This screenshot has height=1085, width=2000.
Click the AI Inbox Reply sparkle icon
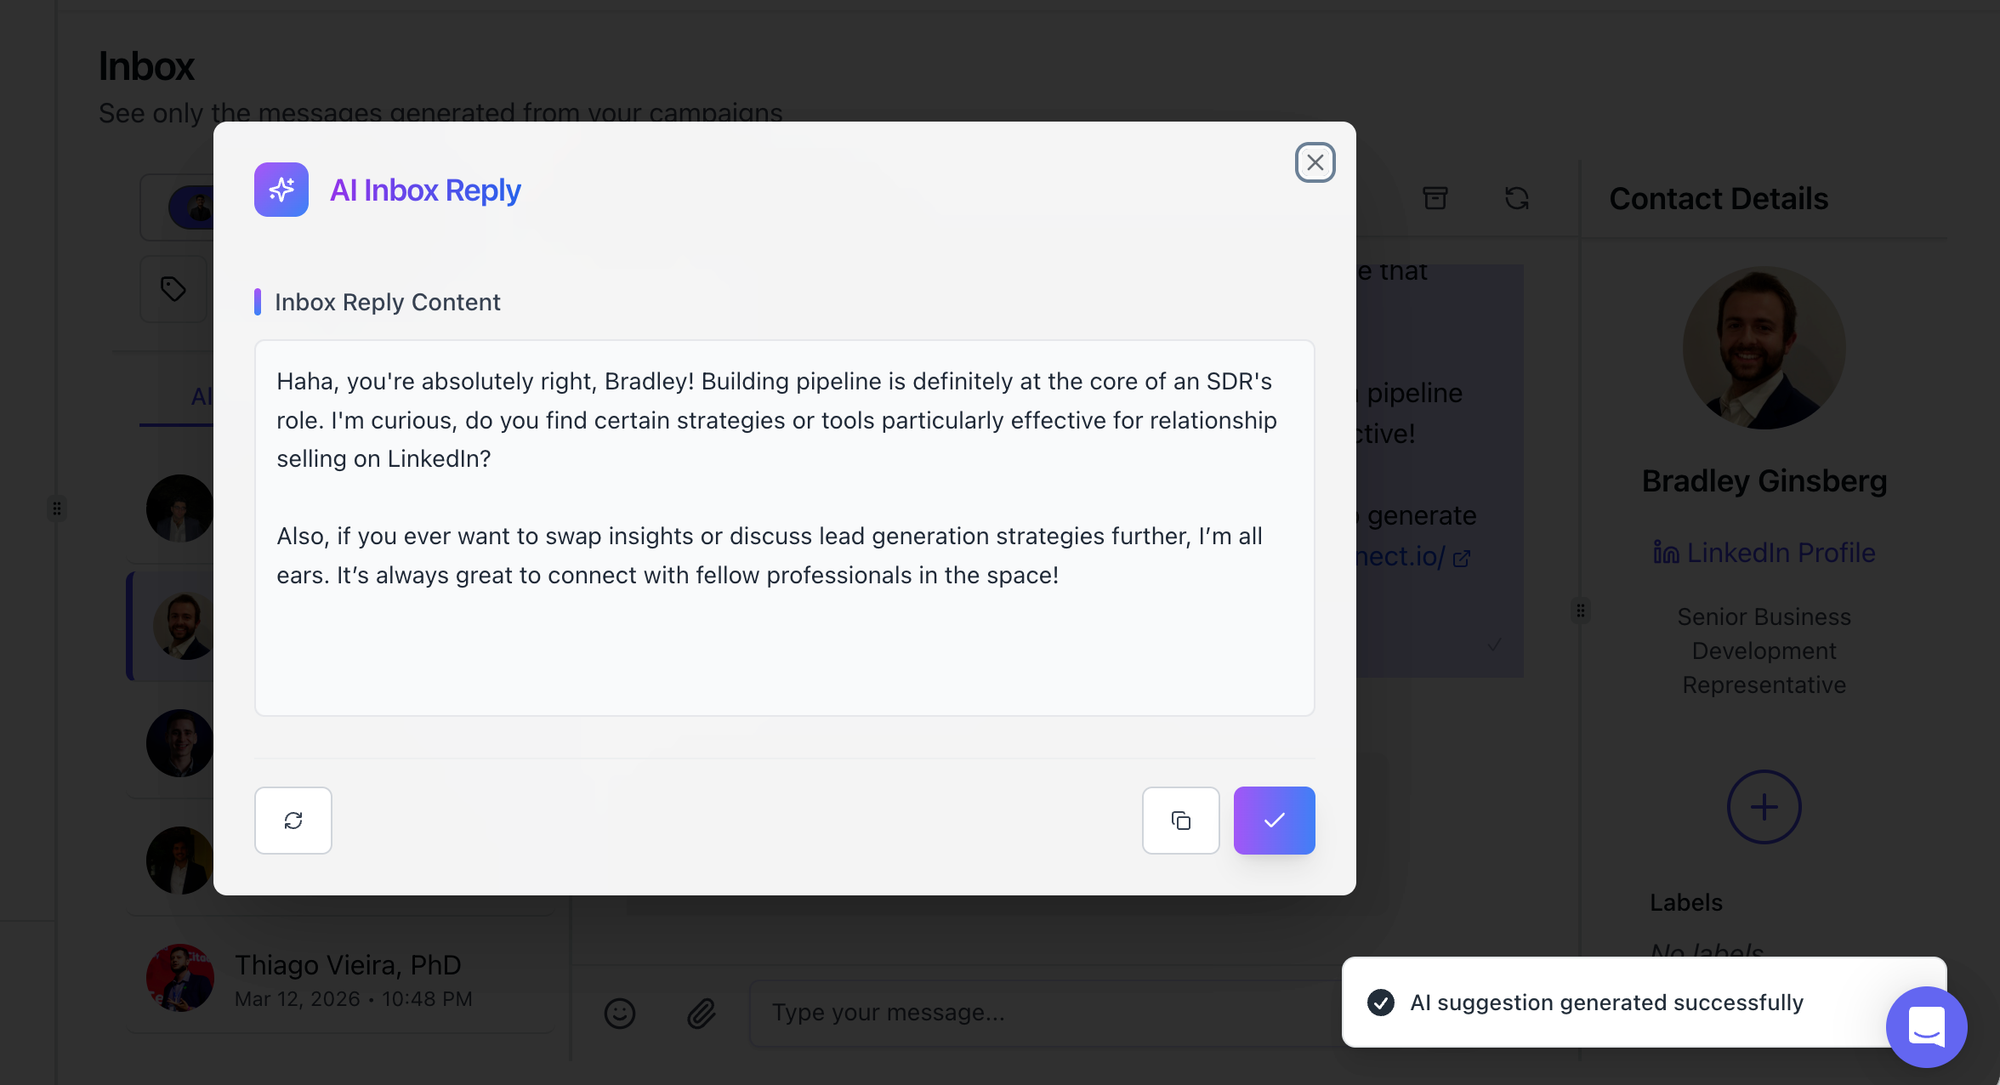tap(281, 189)
